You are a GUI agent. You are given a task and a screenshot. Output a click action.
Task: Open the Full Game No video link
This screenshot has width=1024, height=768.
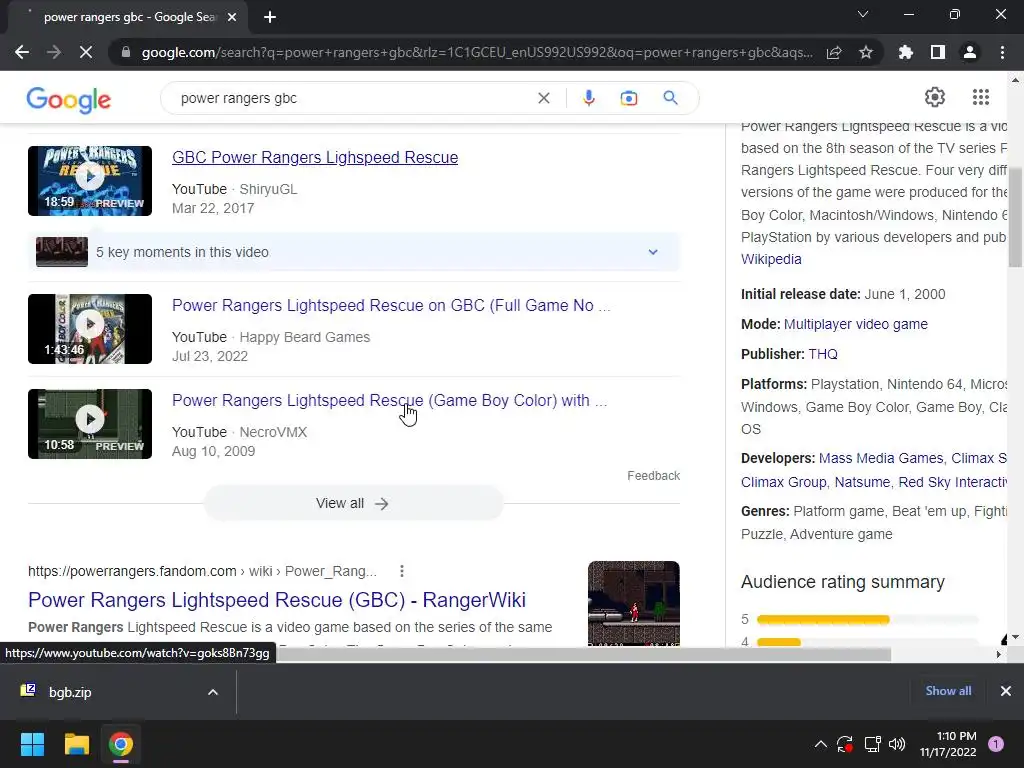pyautogui.click(x=391, y=305)
